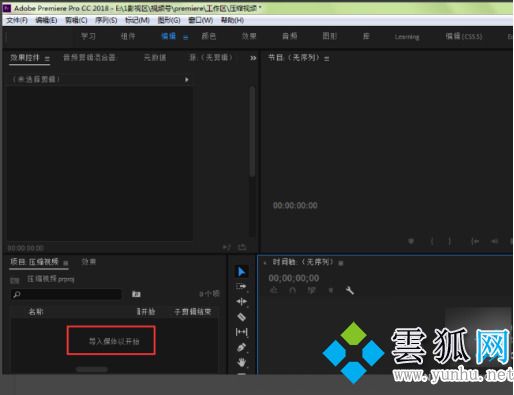Open 窗口(W) menu
Viewport: 514px width, 395px height.
200,20
